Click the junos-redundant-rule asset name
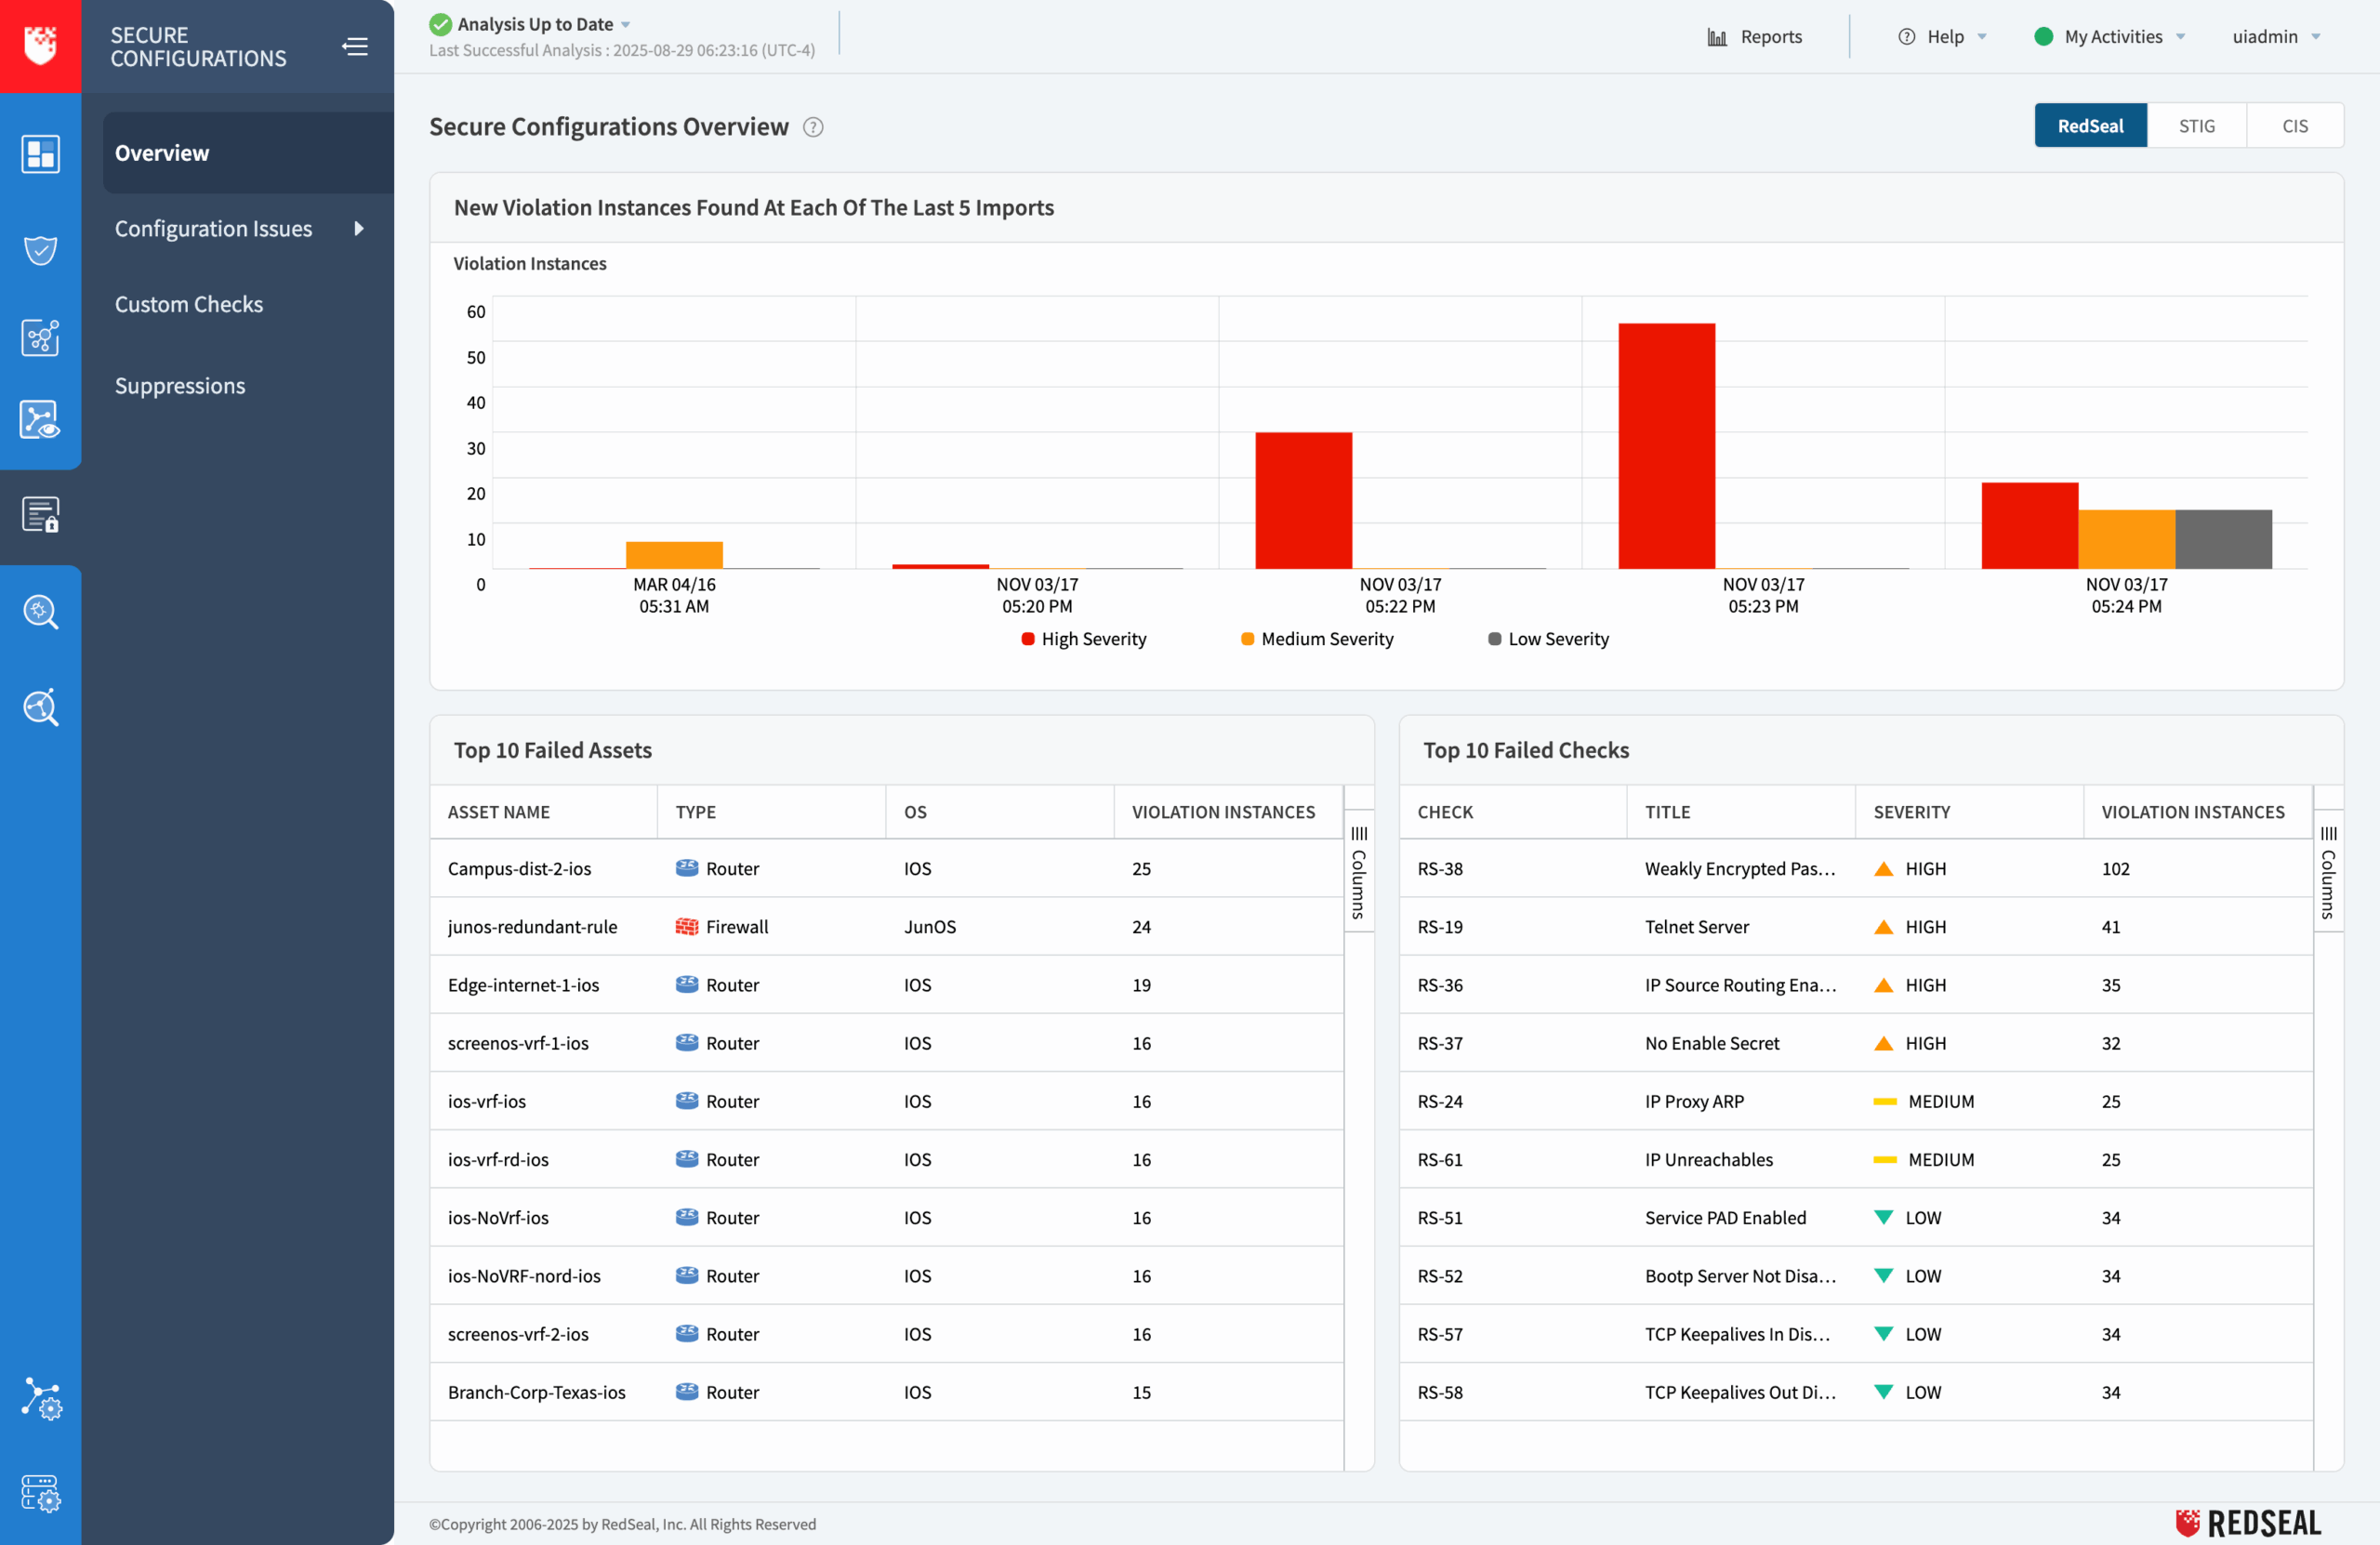The height and width of the screenshot is (1545, 2380). pos(532,926)
